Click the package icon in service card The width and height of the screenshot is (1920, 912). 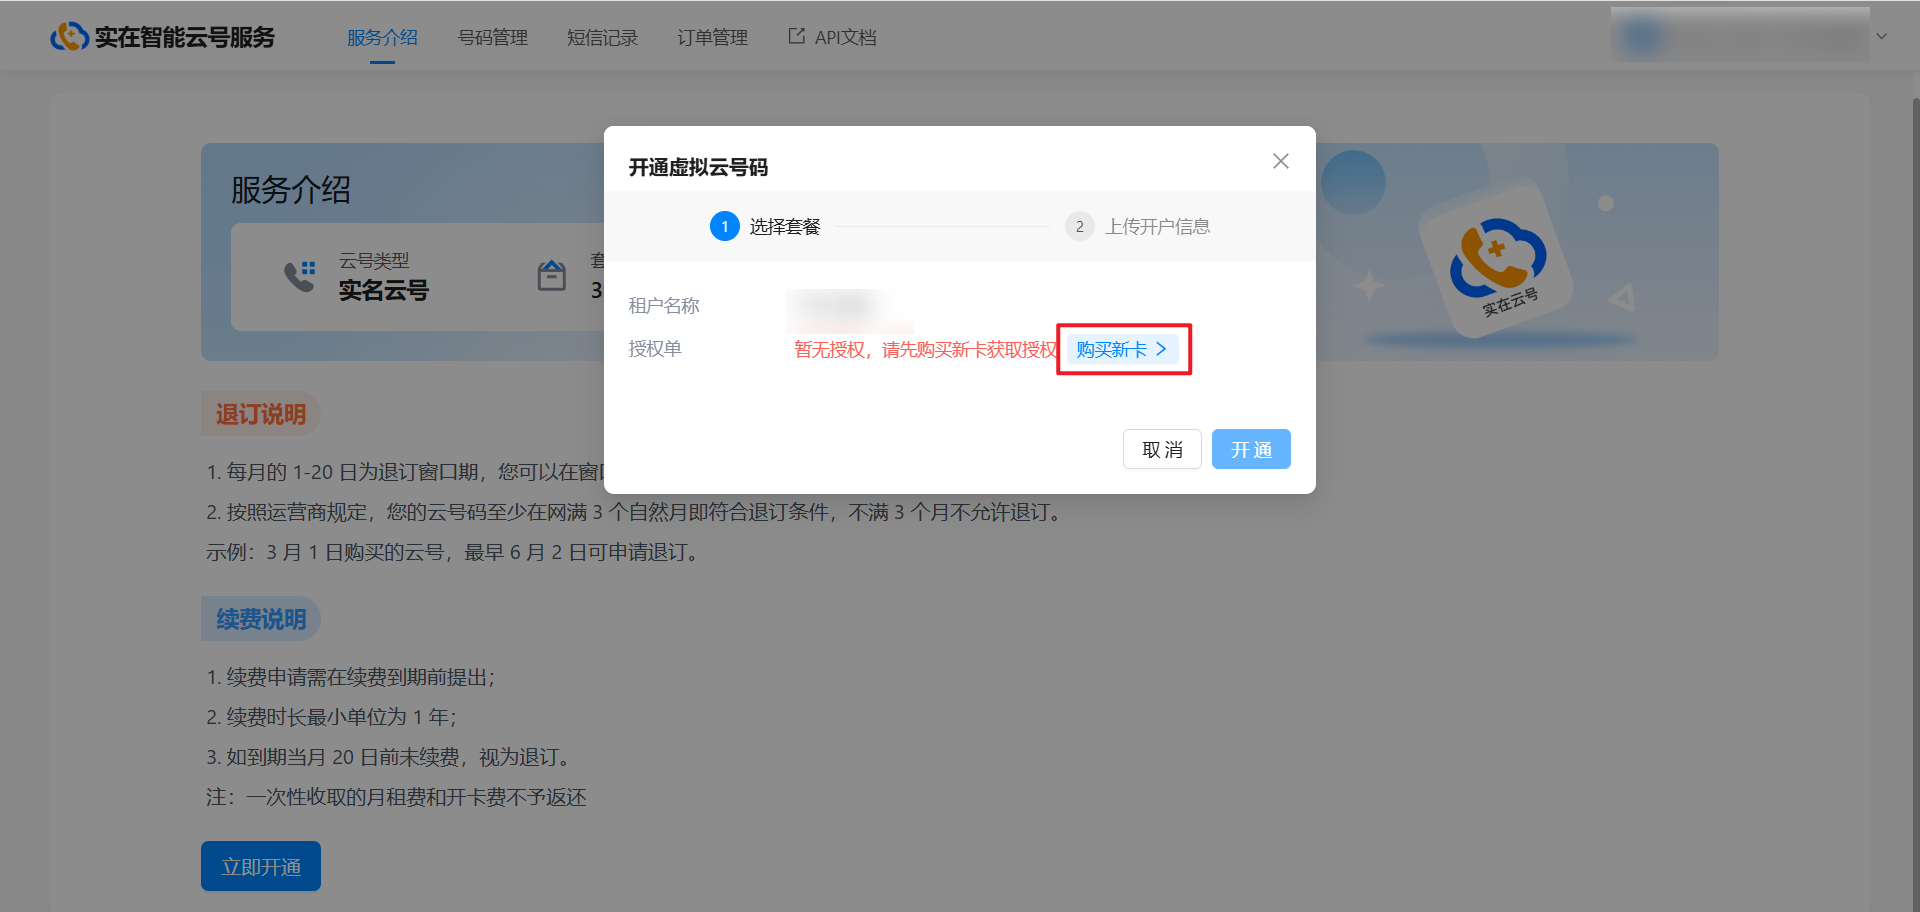point(552,276)
